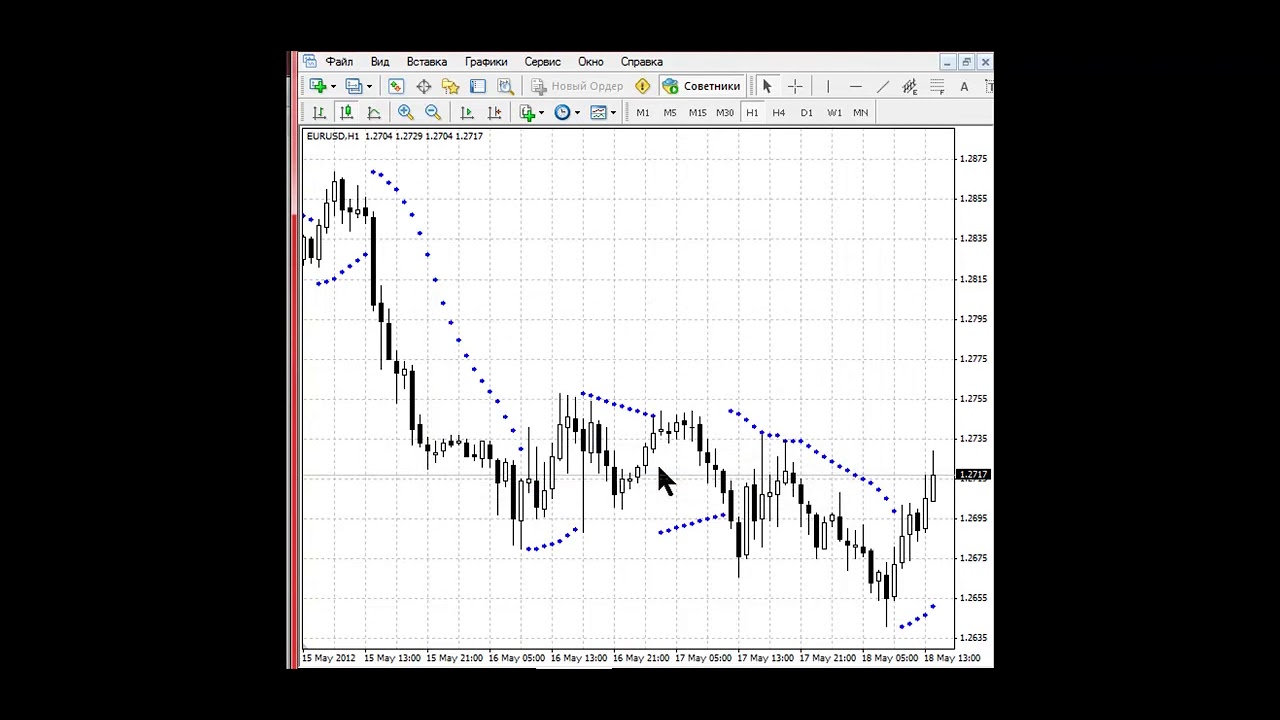Zoom in on the chart
Screen dimensions: 1280x720
[x=405, y=113]
